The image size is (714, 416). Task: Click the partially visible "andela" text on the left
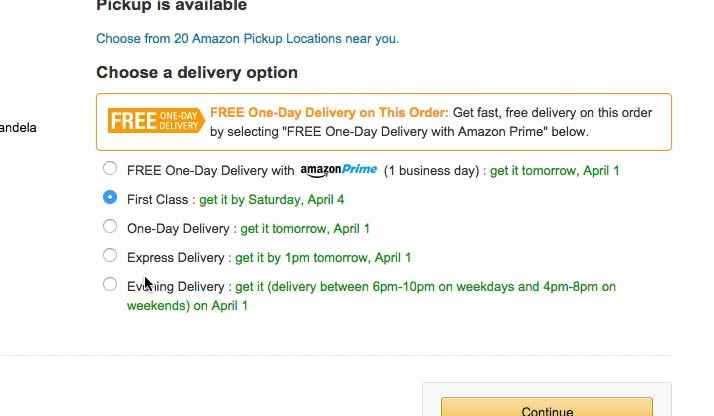tap(18, 128)
